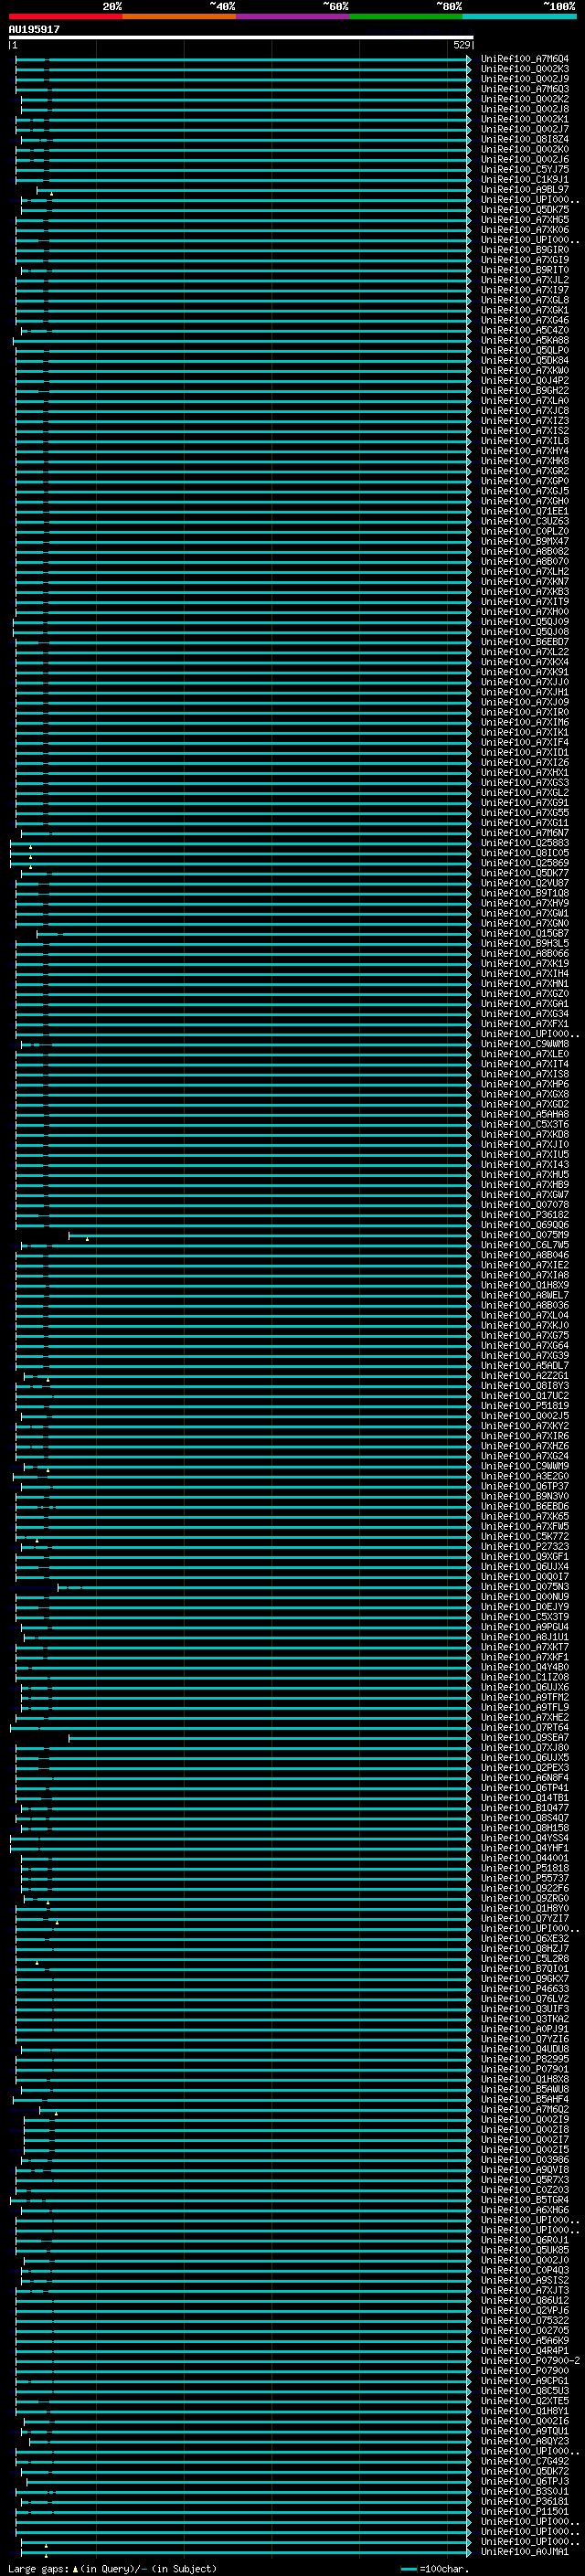Screen dimensions: 585x2576
Task: Open hit UniRef100_C5YJ75
Action: pyautogui.click(x=525, y=169)
